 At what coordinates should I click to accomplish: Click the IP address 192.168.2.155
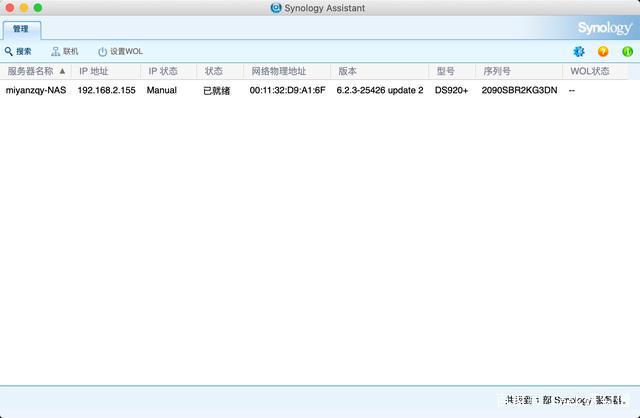(x=107, y=90)
